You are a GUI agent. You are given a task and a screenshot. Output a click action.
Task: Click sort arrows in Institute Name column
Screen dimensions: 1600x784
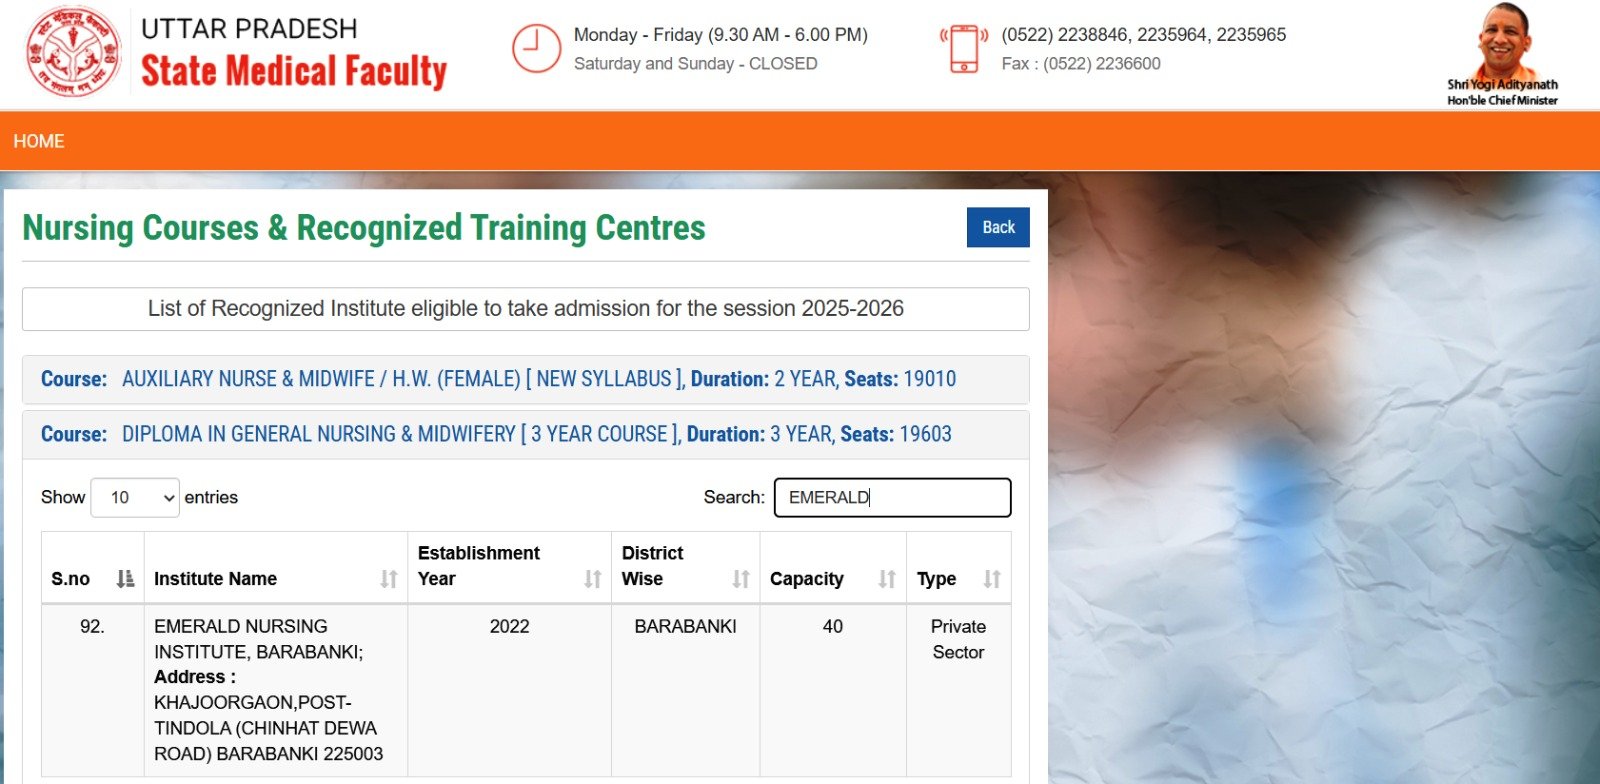[389, 579]
